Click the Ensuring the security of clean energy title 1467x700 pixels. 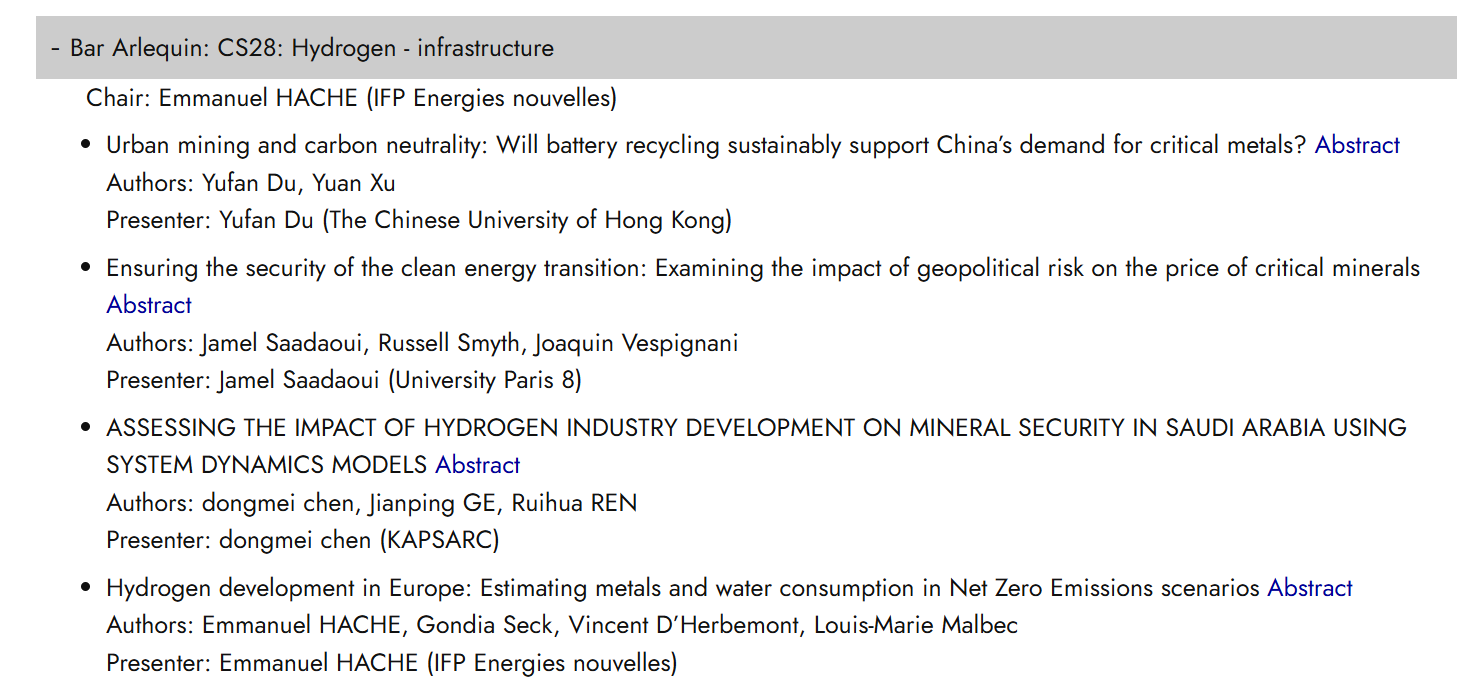click(x=763, y=268)
